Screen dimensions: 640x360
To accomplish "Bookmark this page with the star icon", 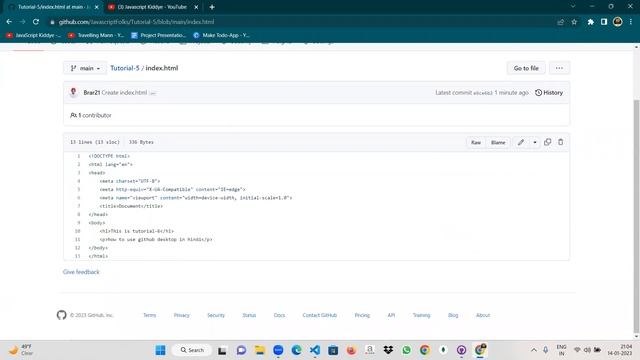I will tap(574, 22).
